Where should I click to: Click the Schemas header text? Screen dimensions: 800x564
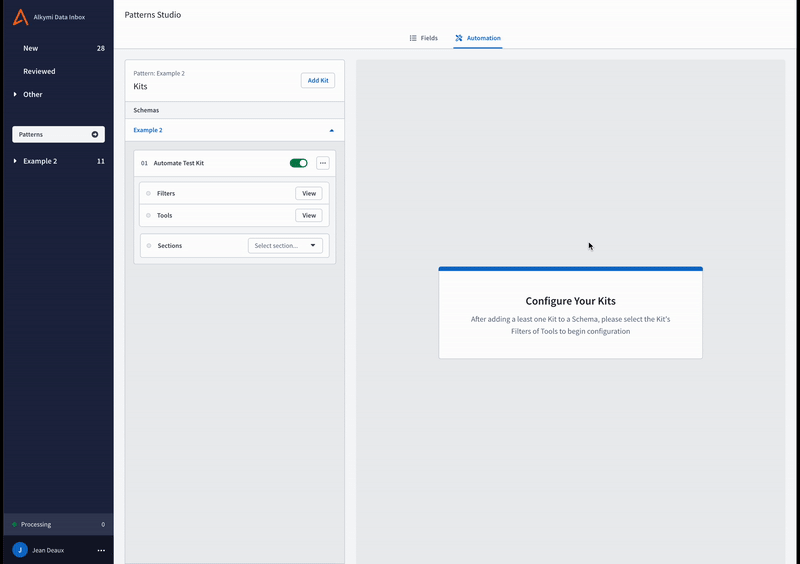coord(146,110)
